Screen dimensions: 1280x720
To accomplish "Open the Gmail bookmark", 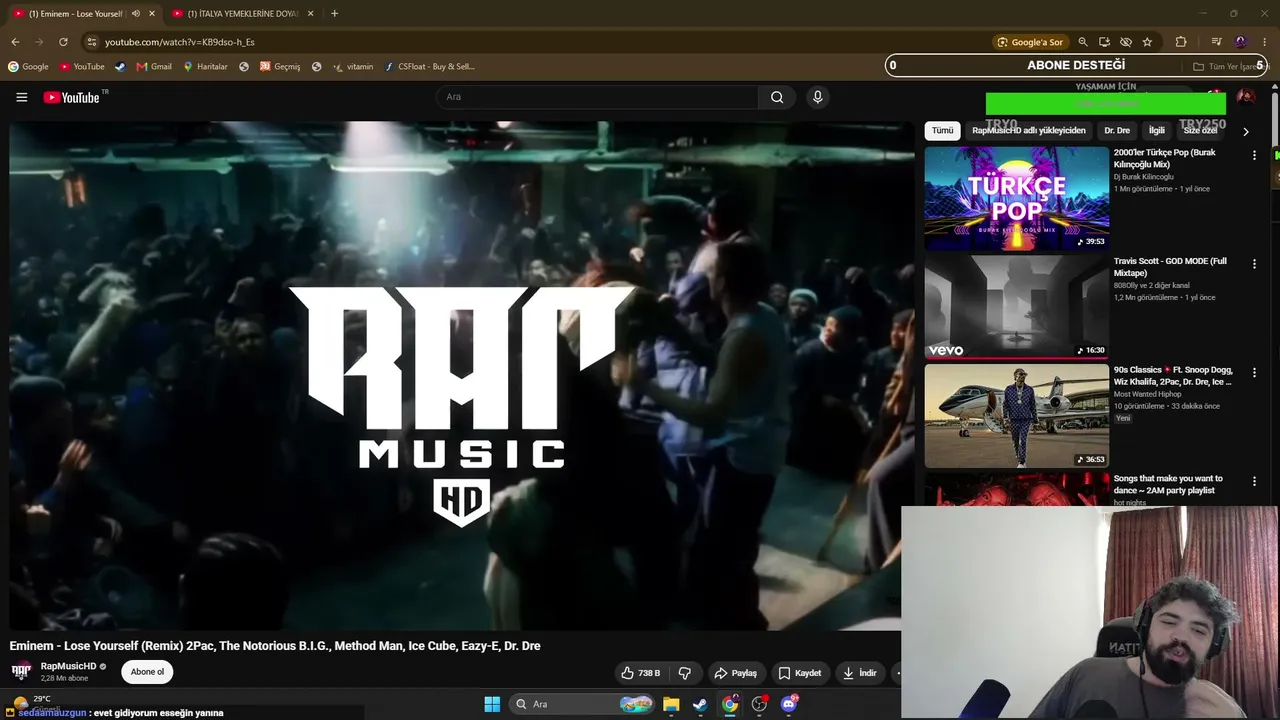I will [154, 67].
